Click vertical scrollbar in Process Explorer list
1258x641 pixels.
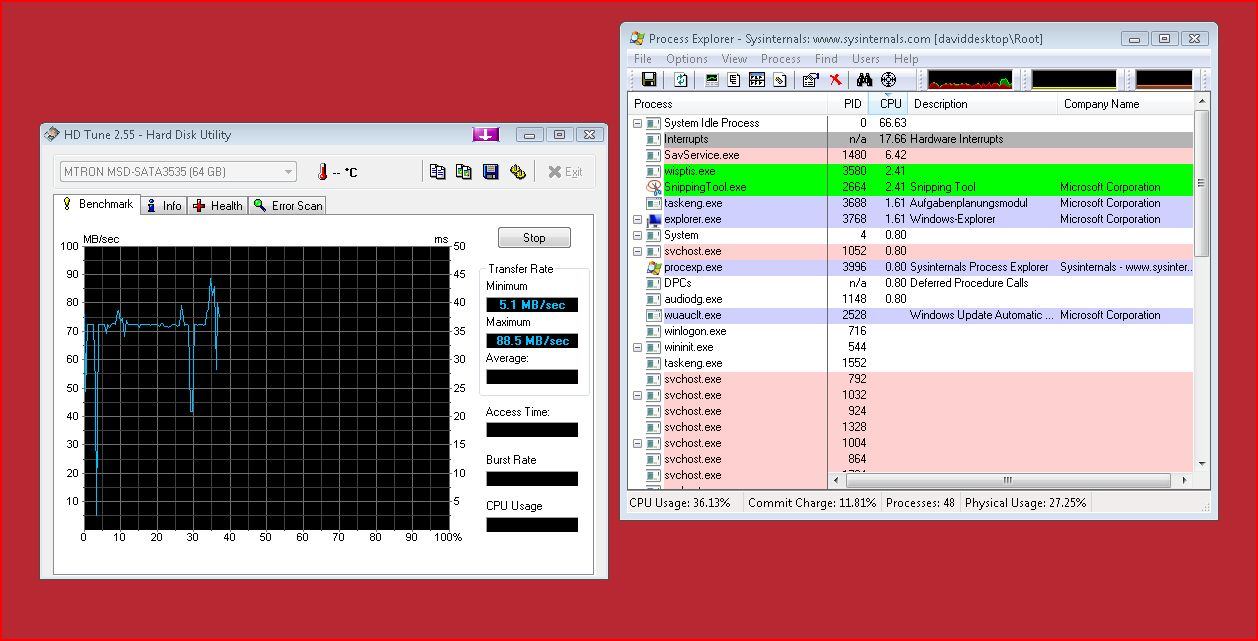click(1202, 283)
